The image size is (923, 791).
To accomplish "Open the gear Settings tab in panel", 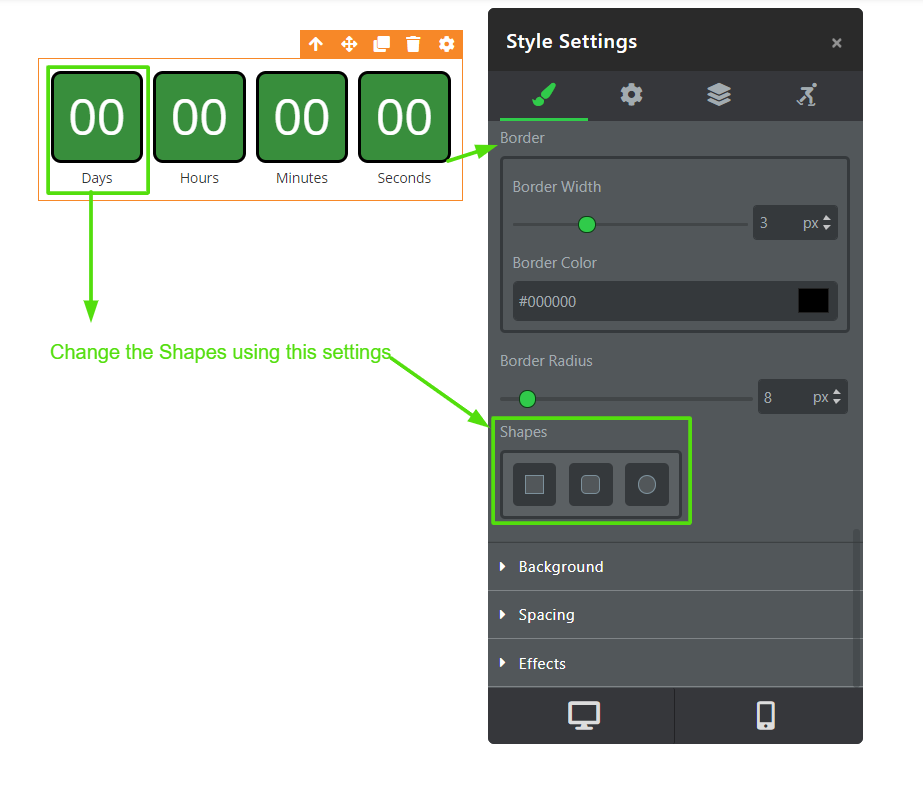I will tap(632, 95).
